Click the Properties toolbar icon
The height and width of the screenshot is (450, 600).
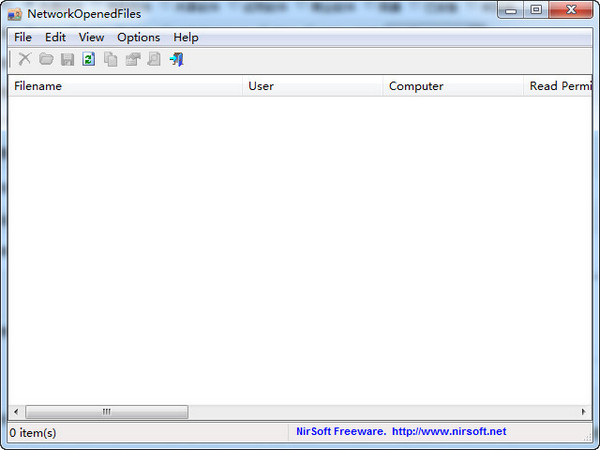[133, 59]
